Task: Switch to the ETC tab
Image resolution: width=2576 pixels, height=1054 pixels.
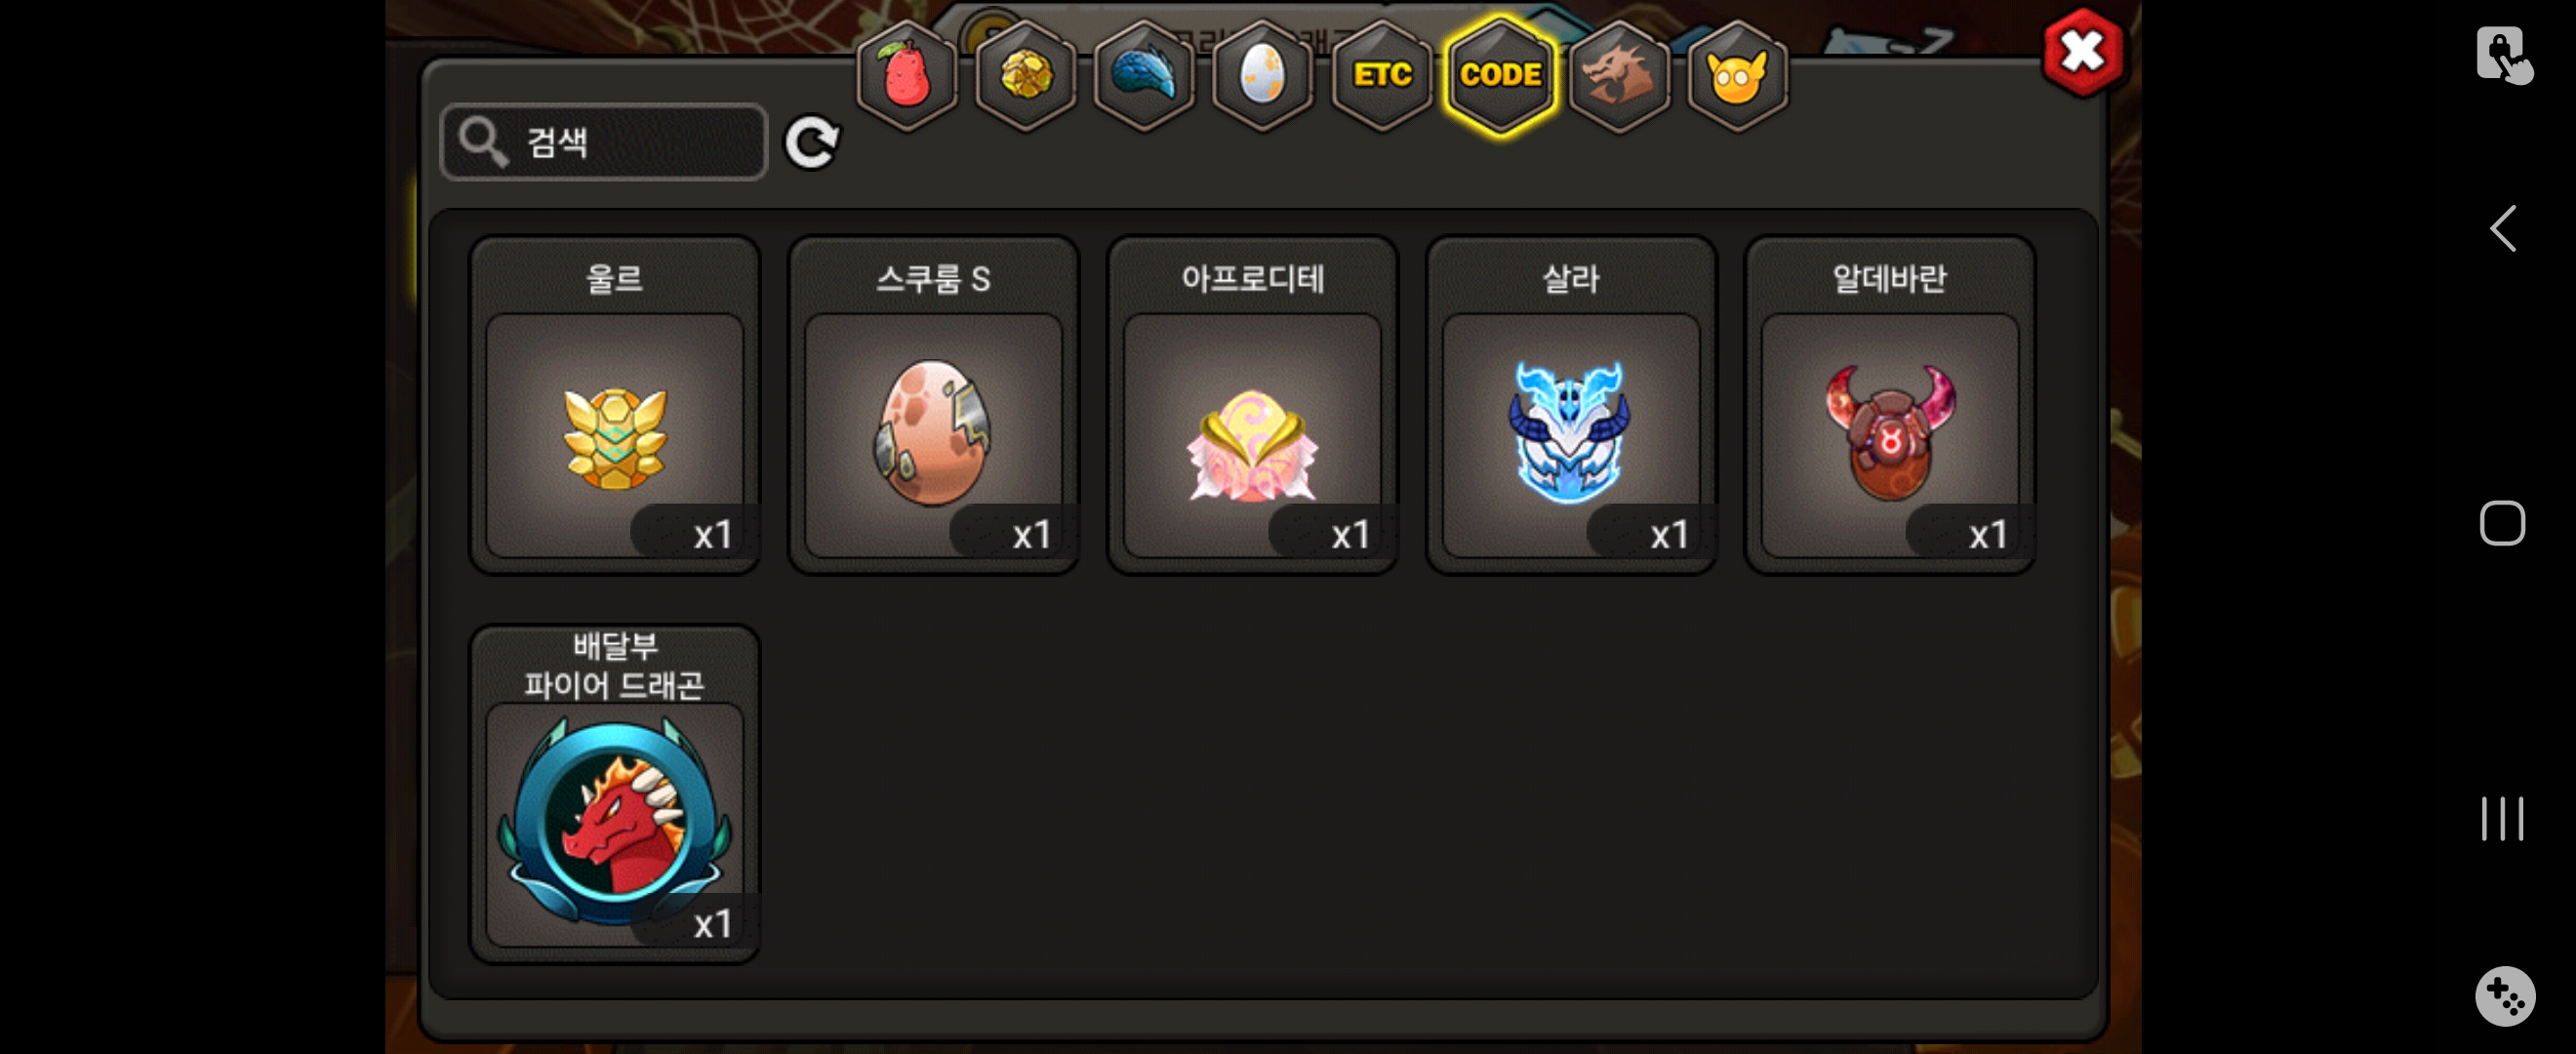Action: 1382,75
